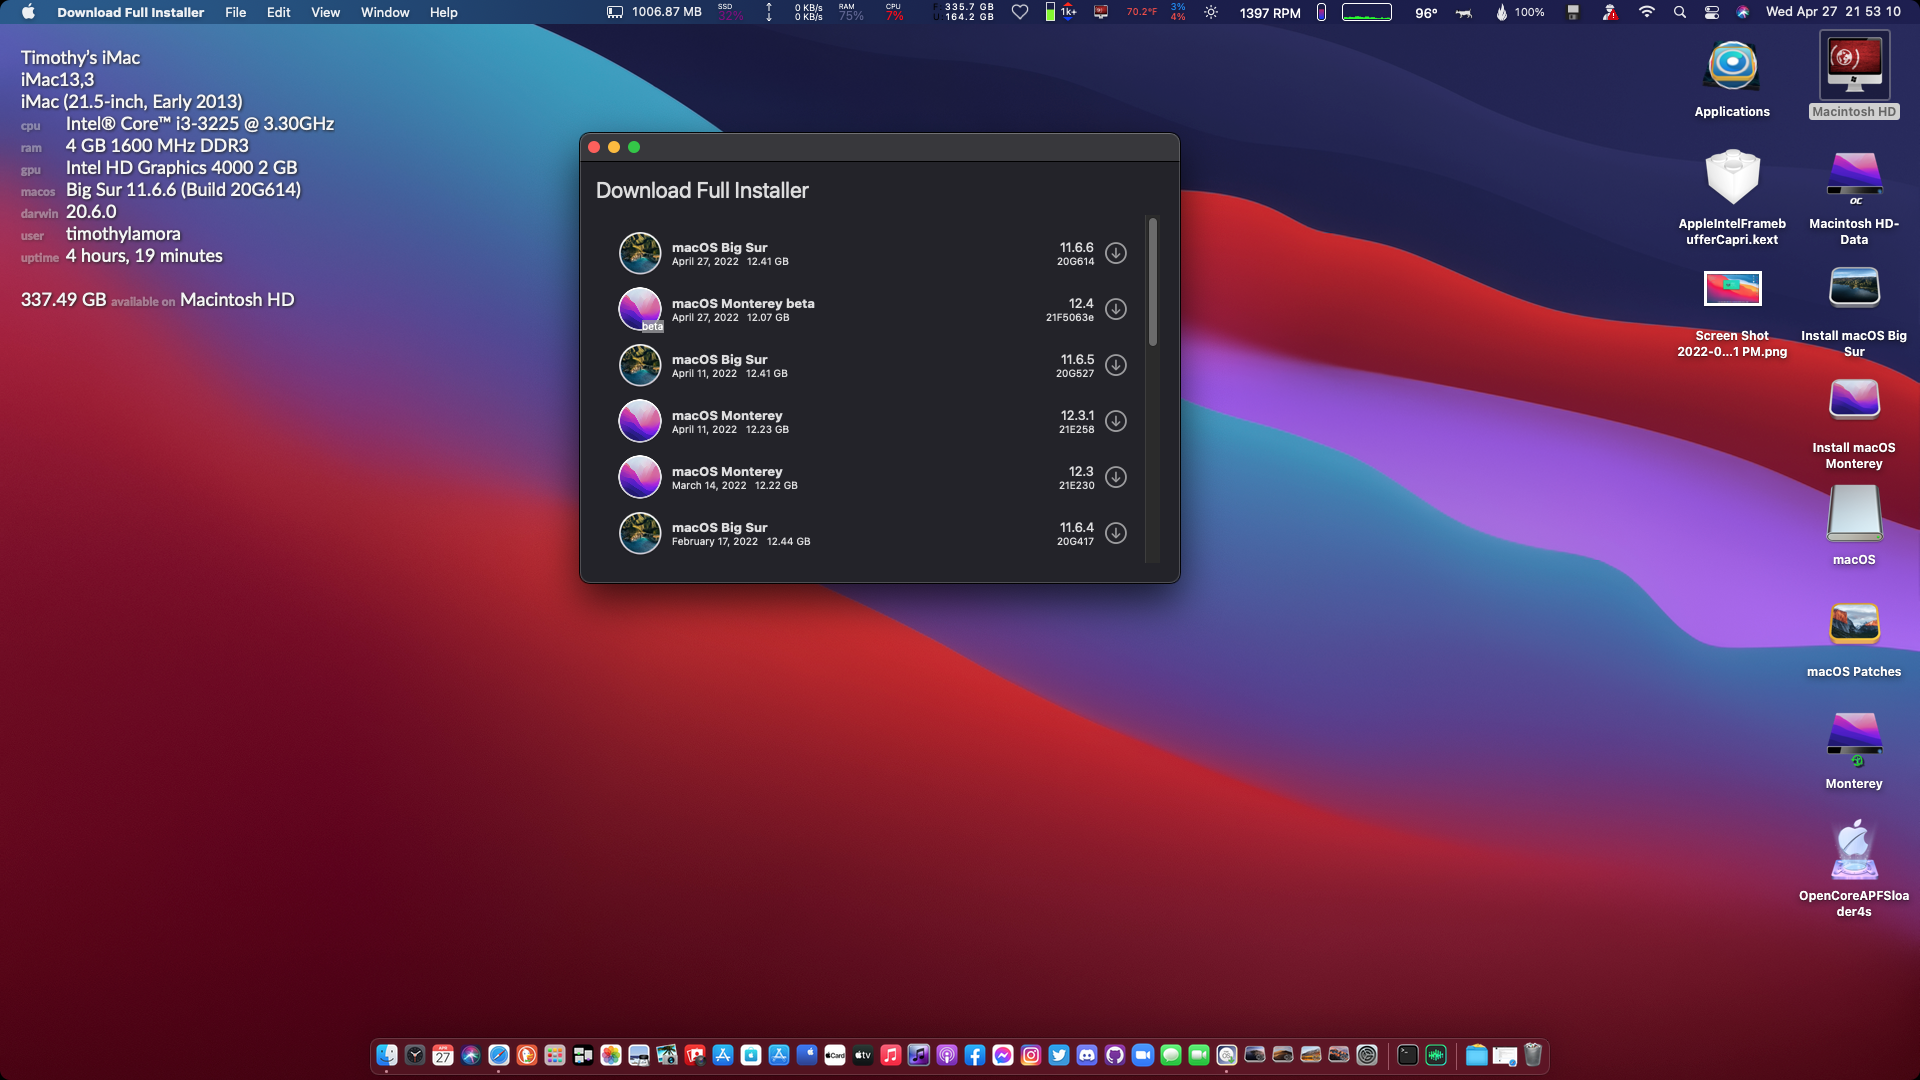Open Zoom from the Dock
Image resolution: width=1920 pixels, height=1080 pixels.
pos(1143,1055)
